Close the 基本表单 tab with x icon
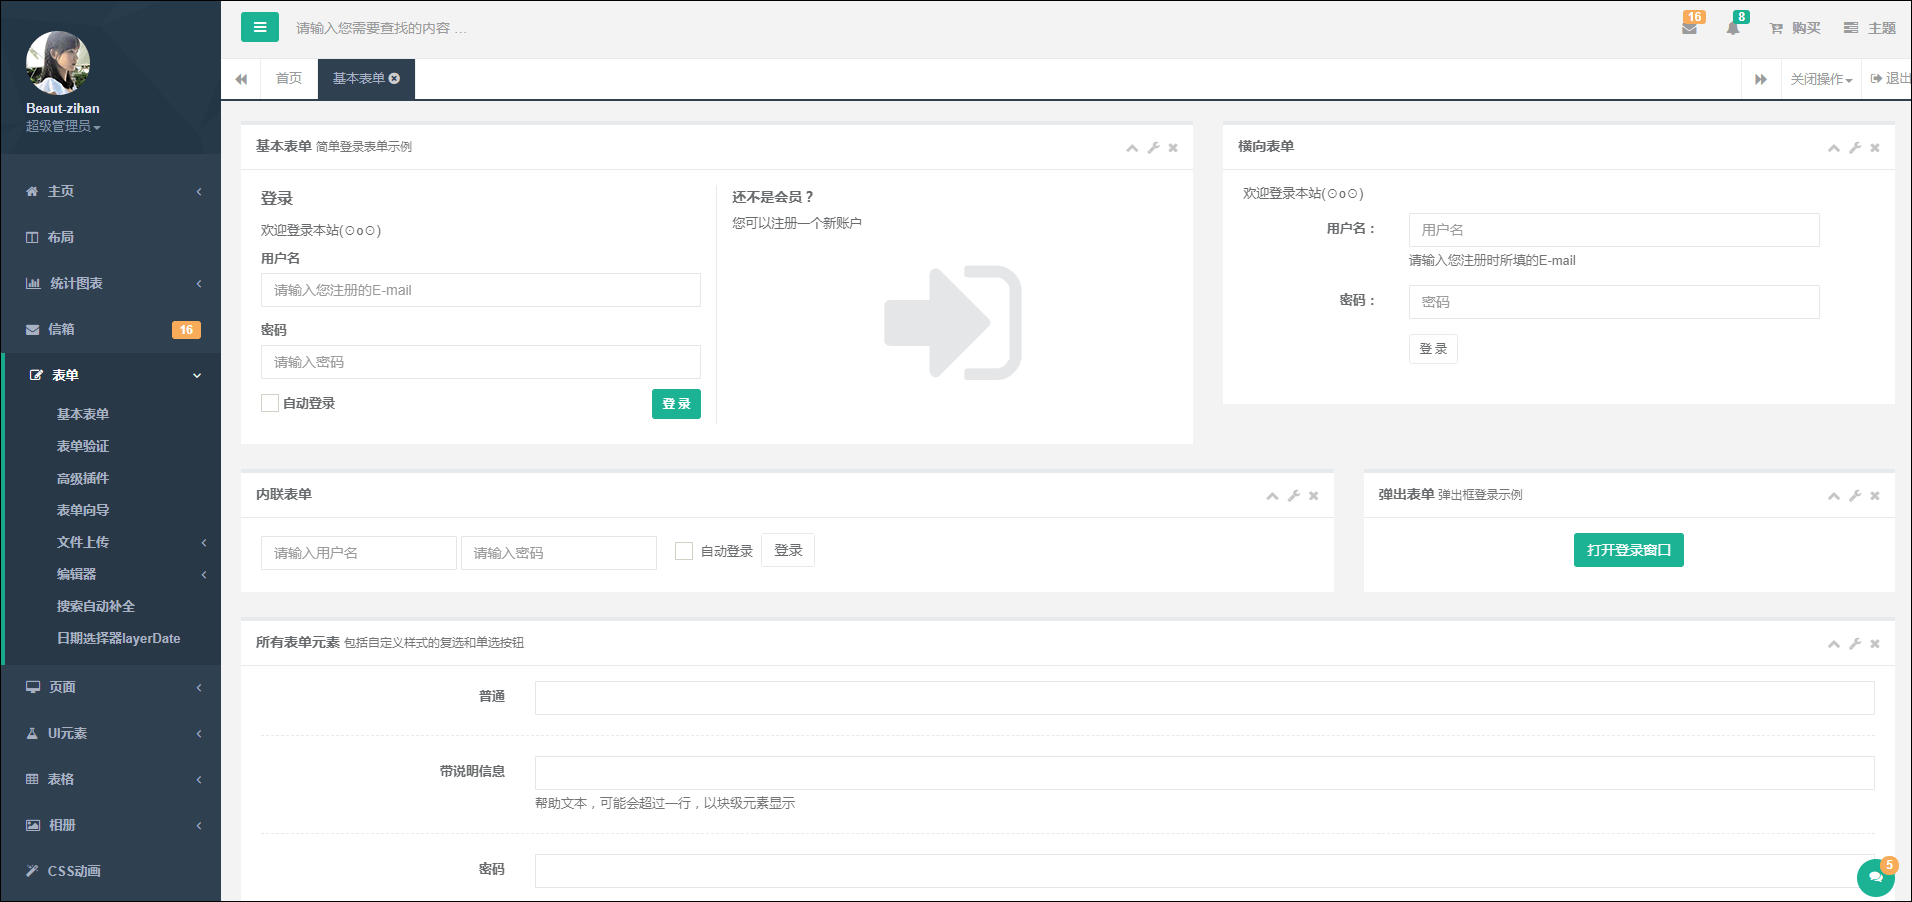This screenshot has width=1912, height=902. point(394,79)
